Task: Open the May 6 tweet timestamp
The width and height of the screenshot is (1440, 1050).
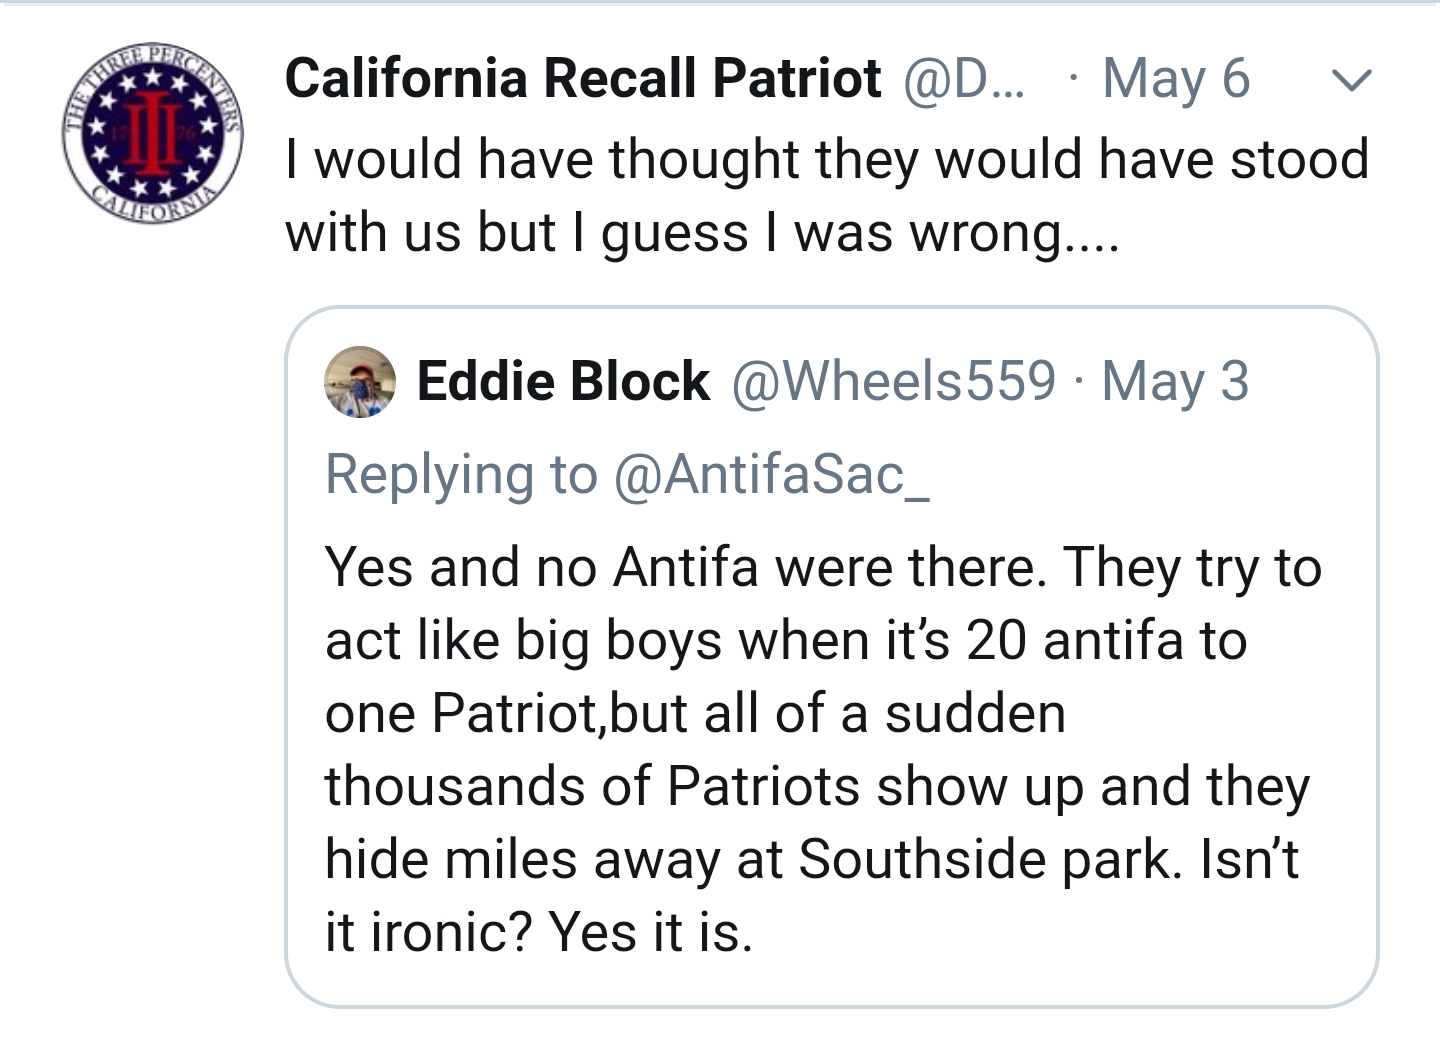Action: (x=1176, y=79)
